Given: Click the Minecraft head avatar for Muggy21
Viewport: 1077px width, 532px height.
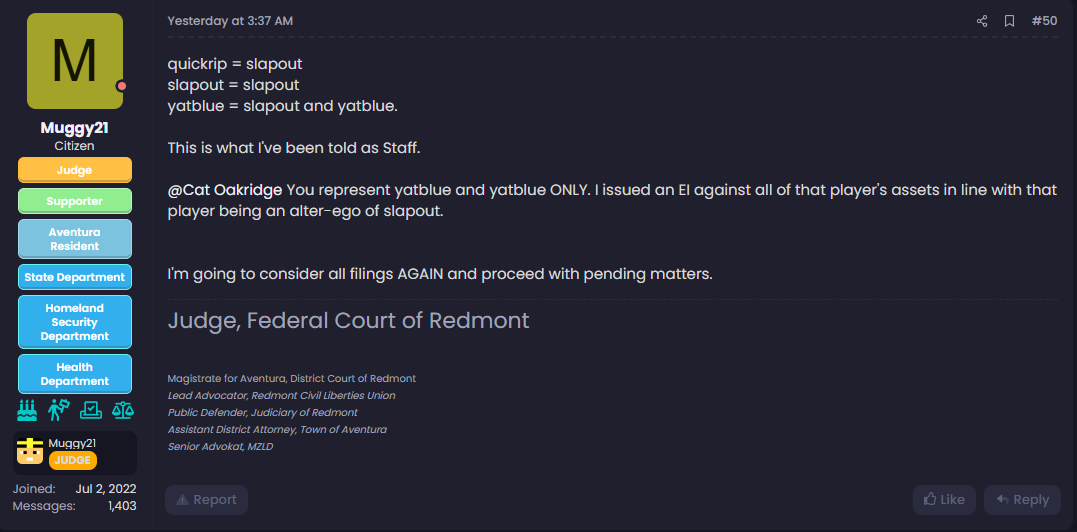Looking at the screenshot, I should (30, 451).
